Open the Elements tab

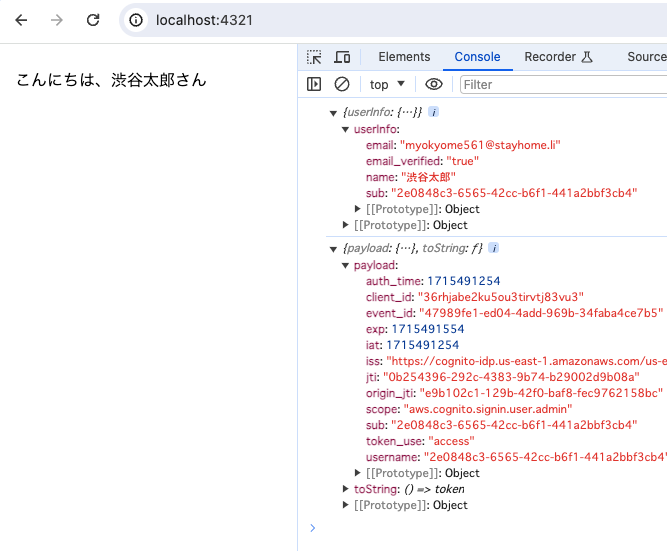[404, 57]
